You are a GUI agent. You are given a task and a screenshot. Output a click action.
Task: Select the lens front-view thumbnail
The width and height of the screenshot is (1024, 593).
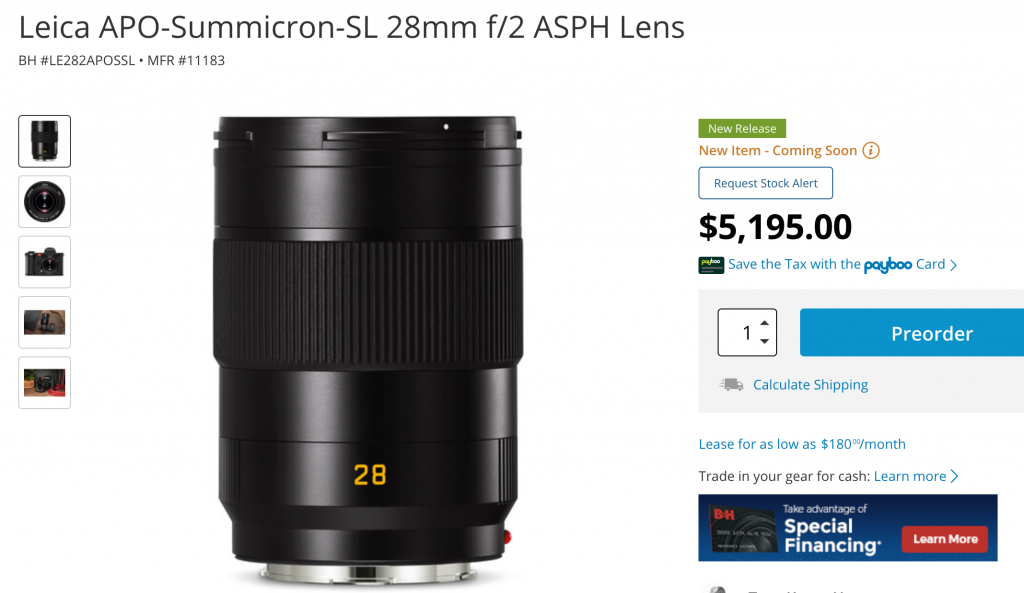click(44, 202)
